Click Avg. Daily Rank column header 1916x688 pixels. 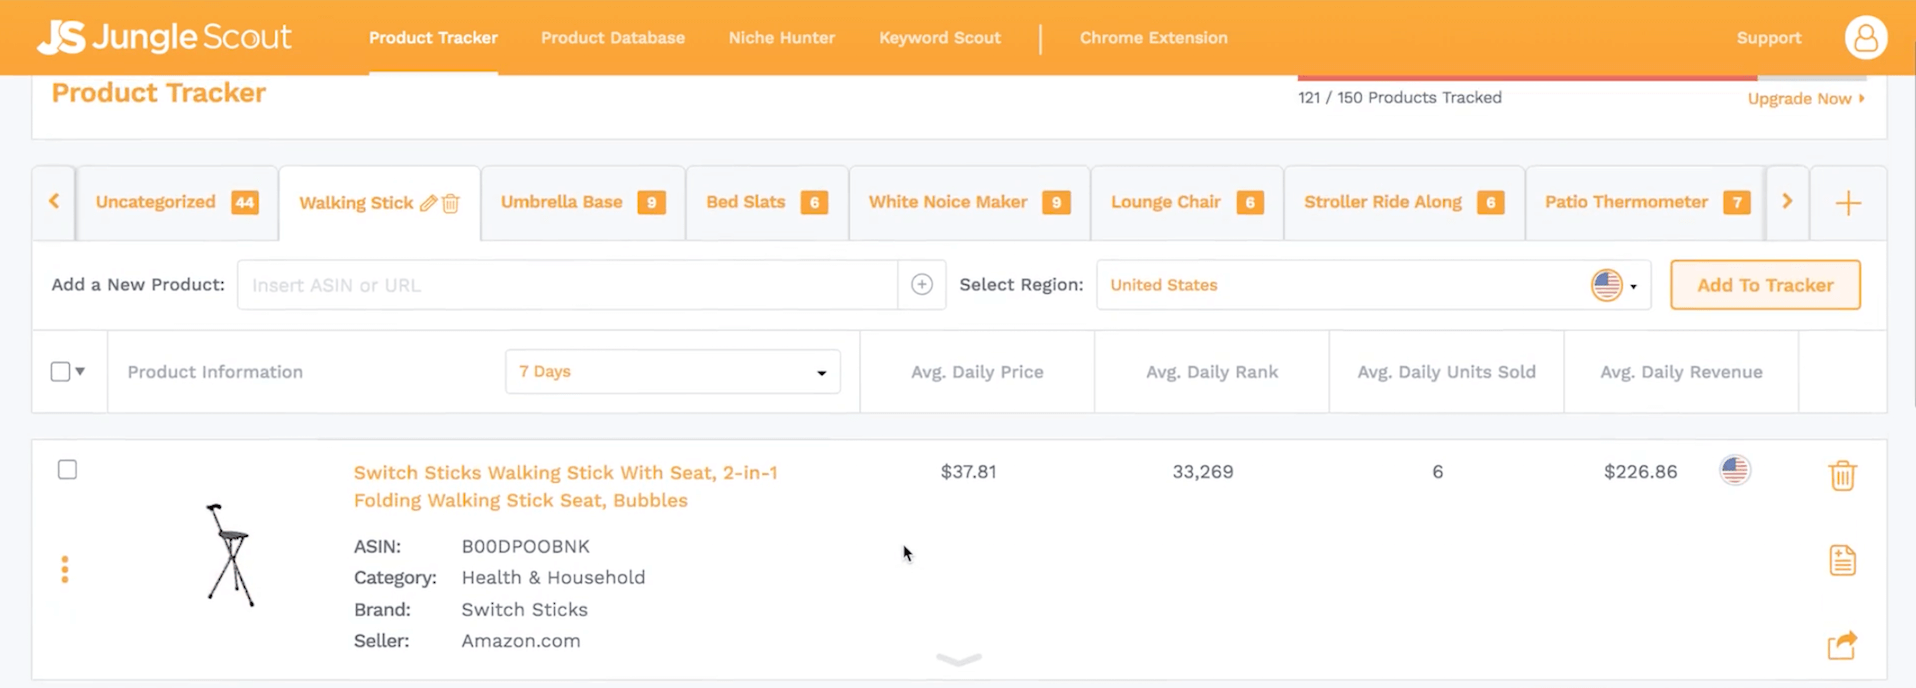[x=1211, y=372]
